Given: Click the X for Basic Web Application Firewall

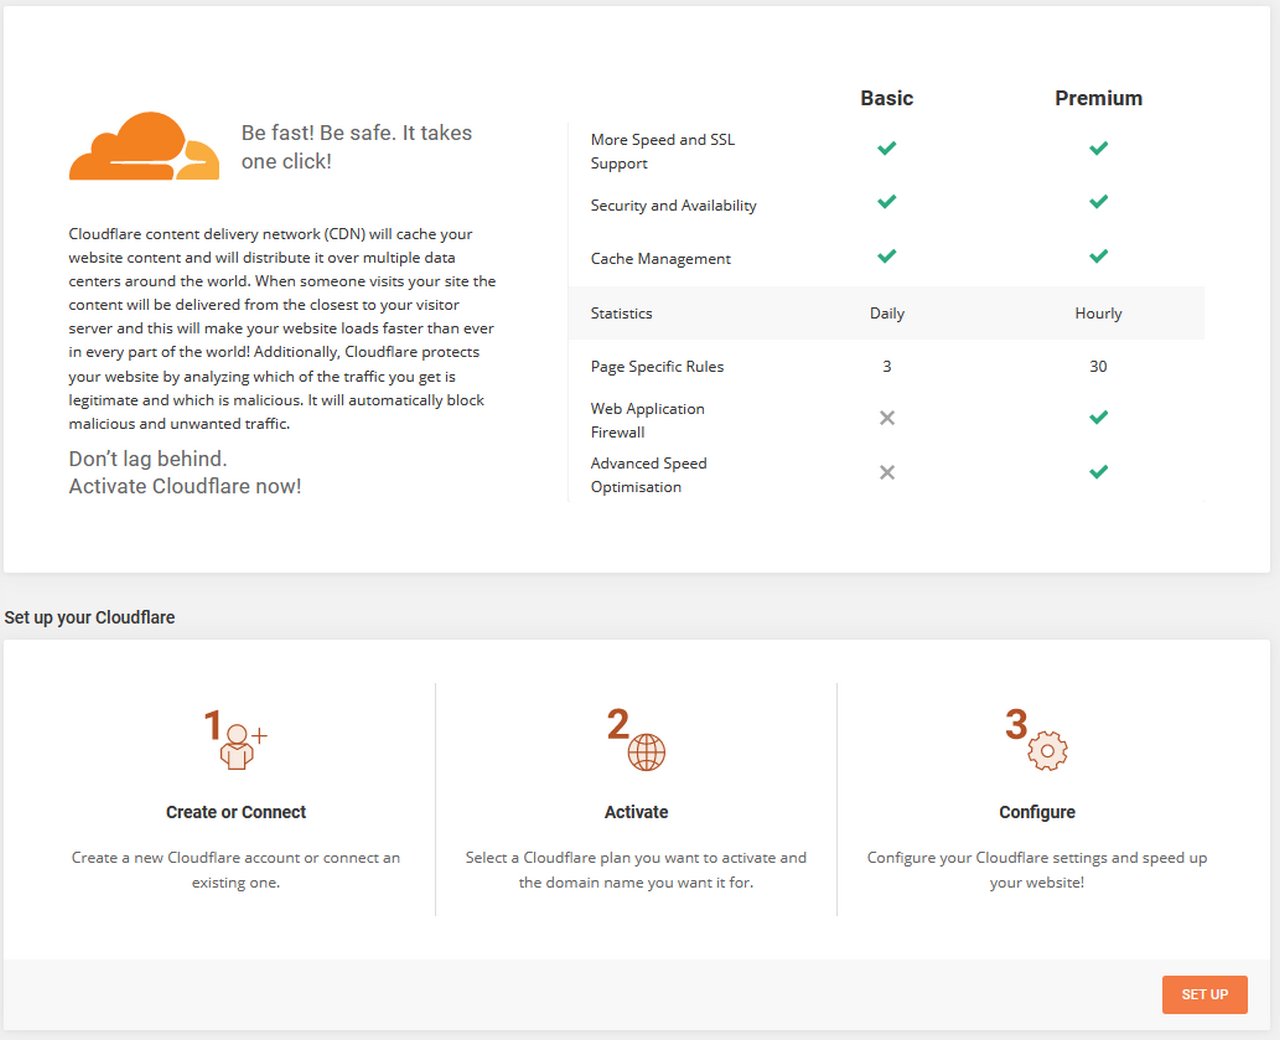Looking at the screenshot, I should [x=886, y=417].
